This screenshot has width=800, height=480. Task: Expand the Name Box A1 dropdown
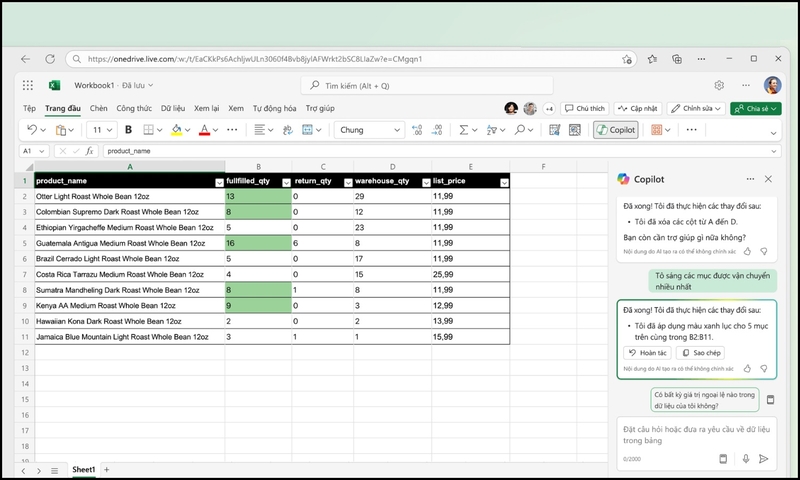tap(42, 151)
